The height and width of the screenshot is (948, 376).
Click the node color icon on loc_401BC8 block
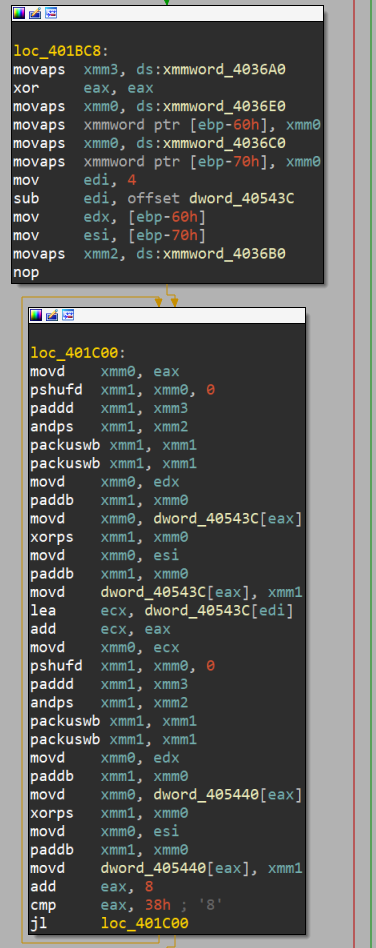pos(19,13)
